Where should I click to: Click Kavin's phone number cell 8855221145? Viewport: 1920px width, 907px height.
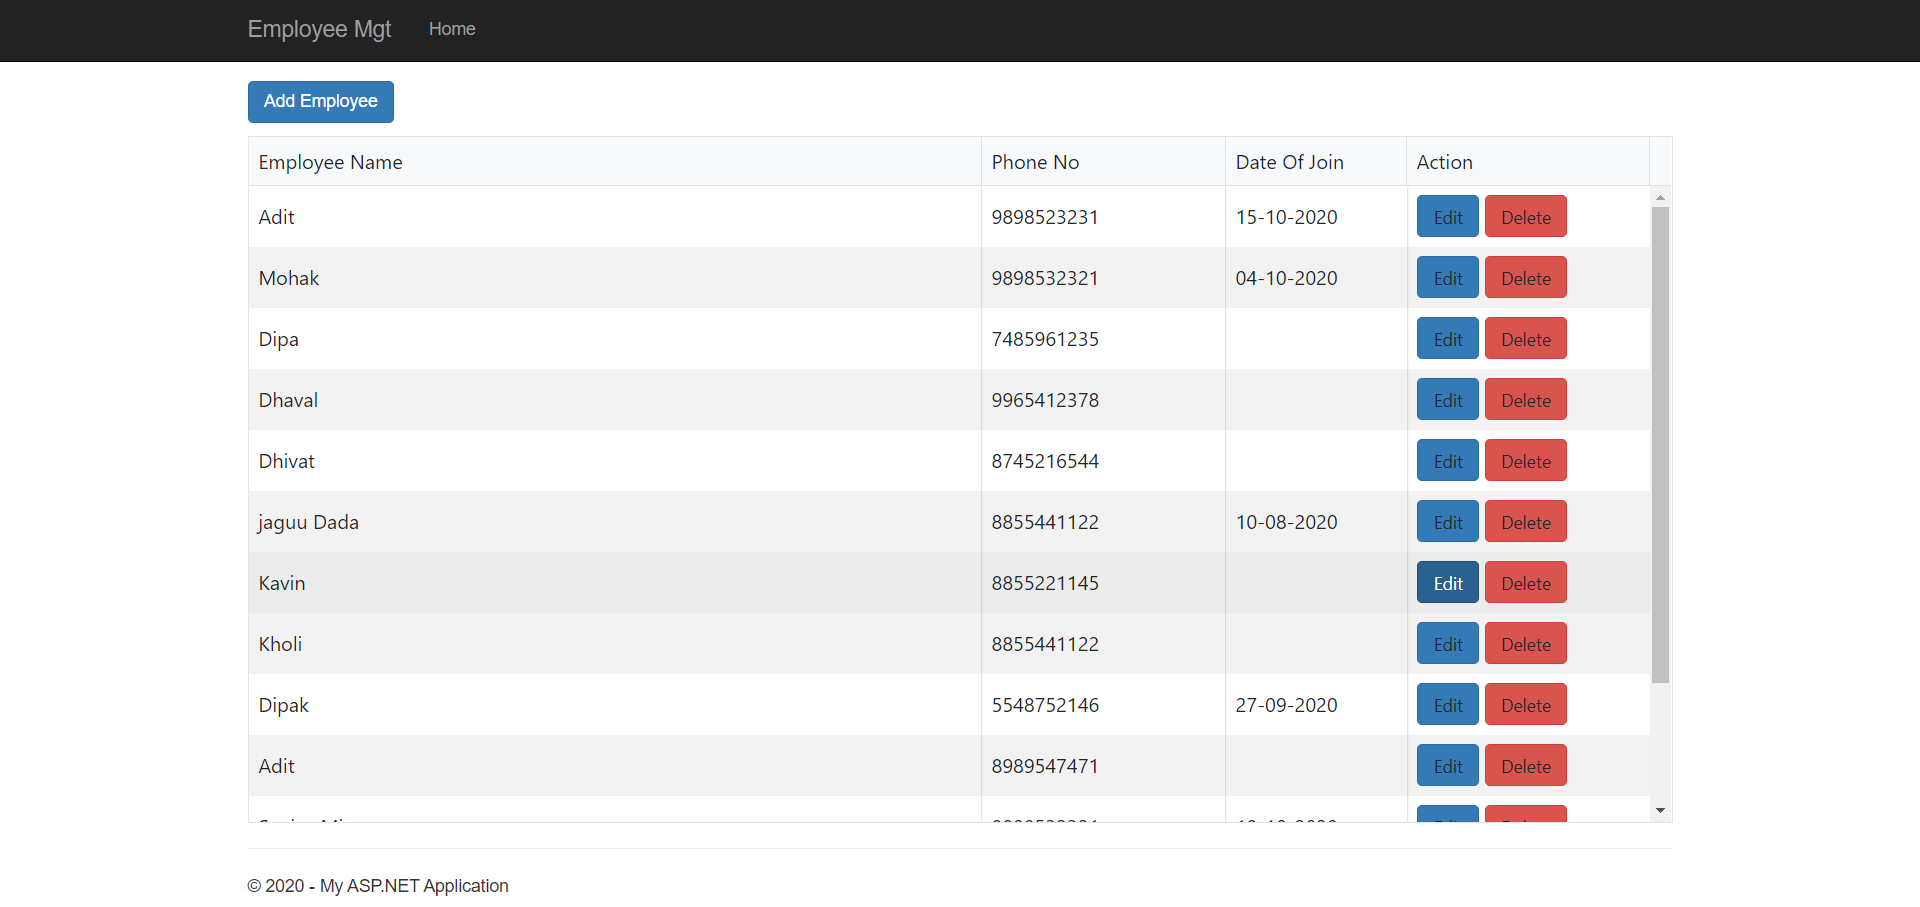(x=1045, y=583)
